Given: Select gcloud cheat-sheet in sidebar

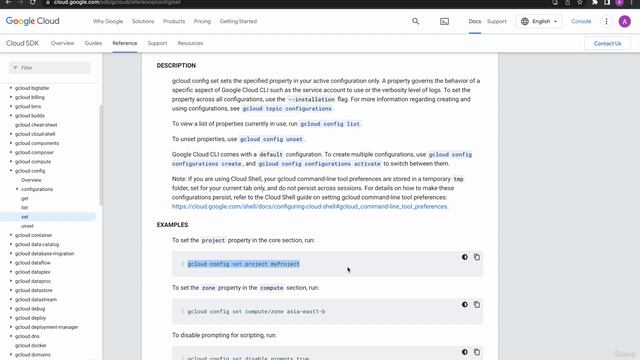Looking at the screenshot, I should (x=36, y=125).
